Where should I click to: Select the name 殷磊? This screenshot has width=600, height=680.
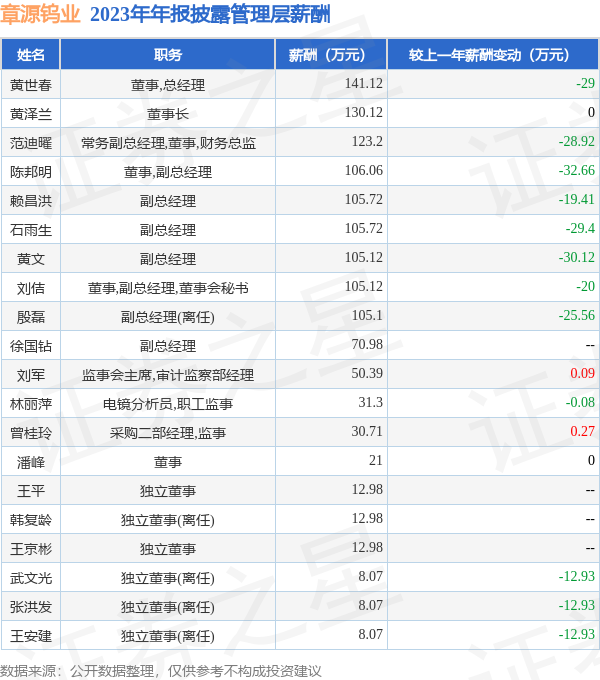coord(31,317)
